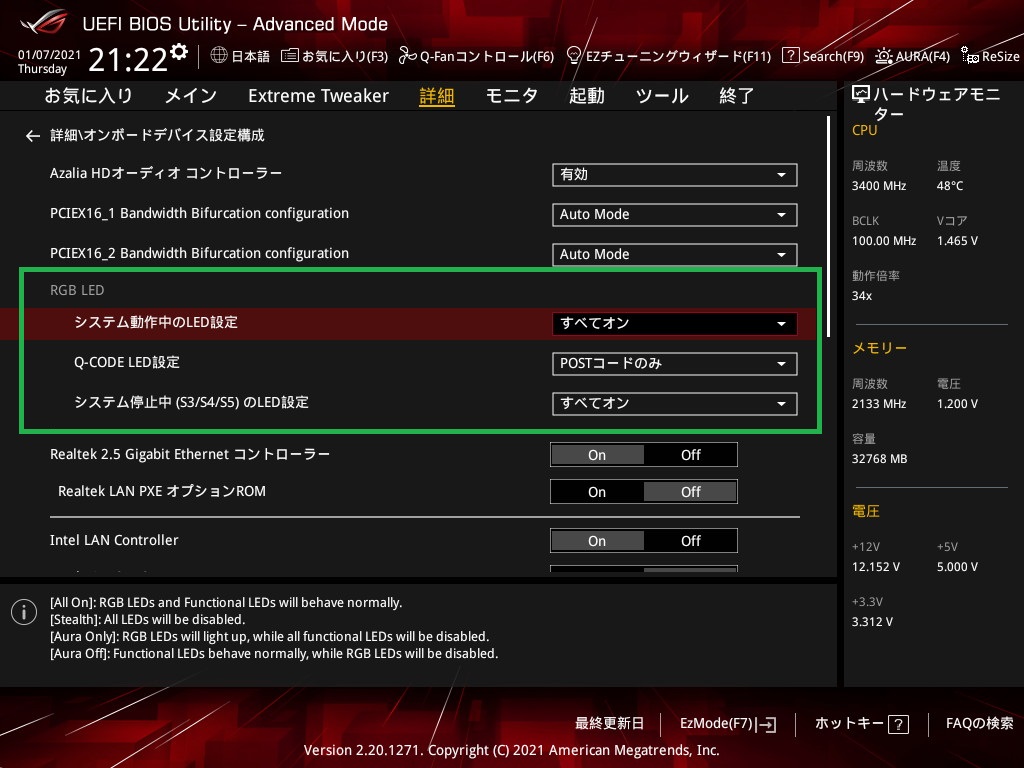Select PCIEX16_1 Bandwidth Bifurcation configuration label
The width and height of the screenshot is (1024, 768).
199,214
